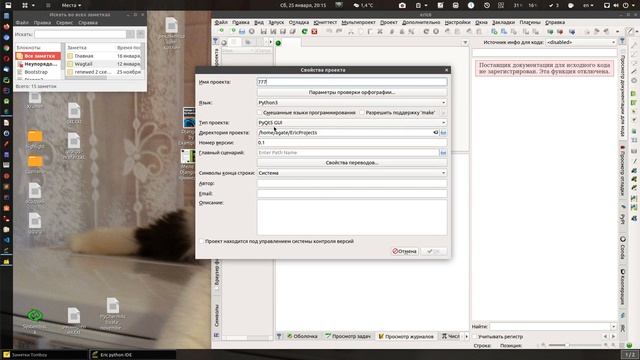Click into the Email field
640x360 pixels.
click(352, 194)
